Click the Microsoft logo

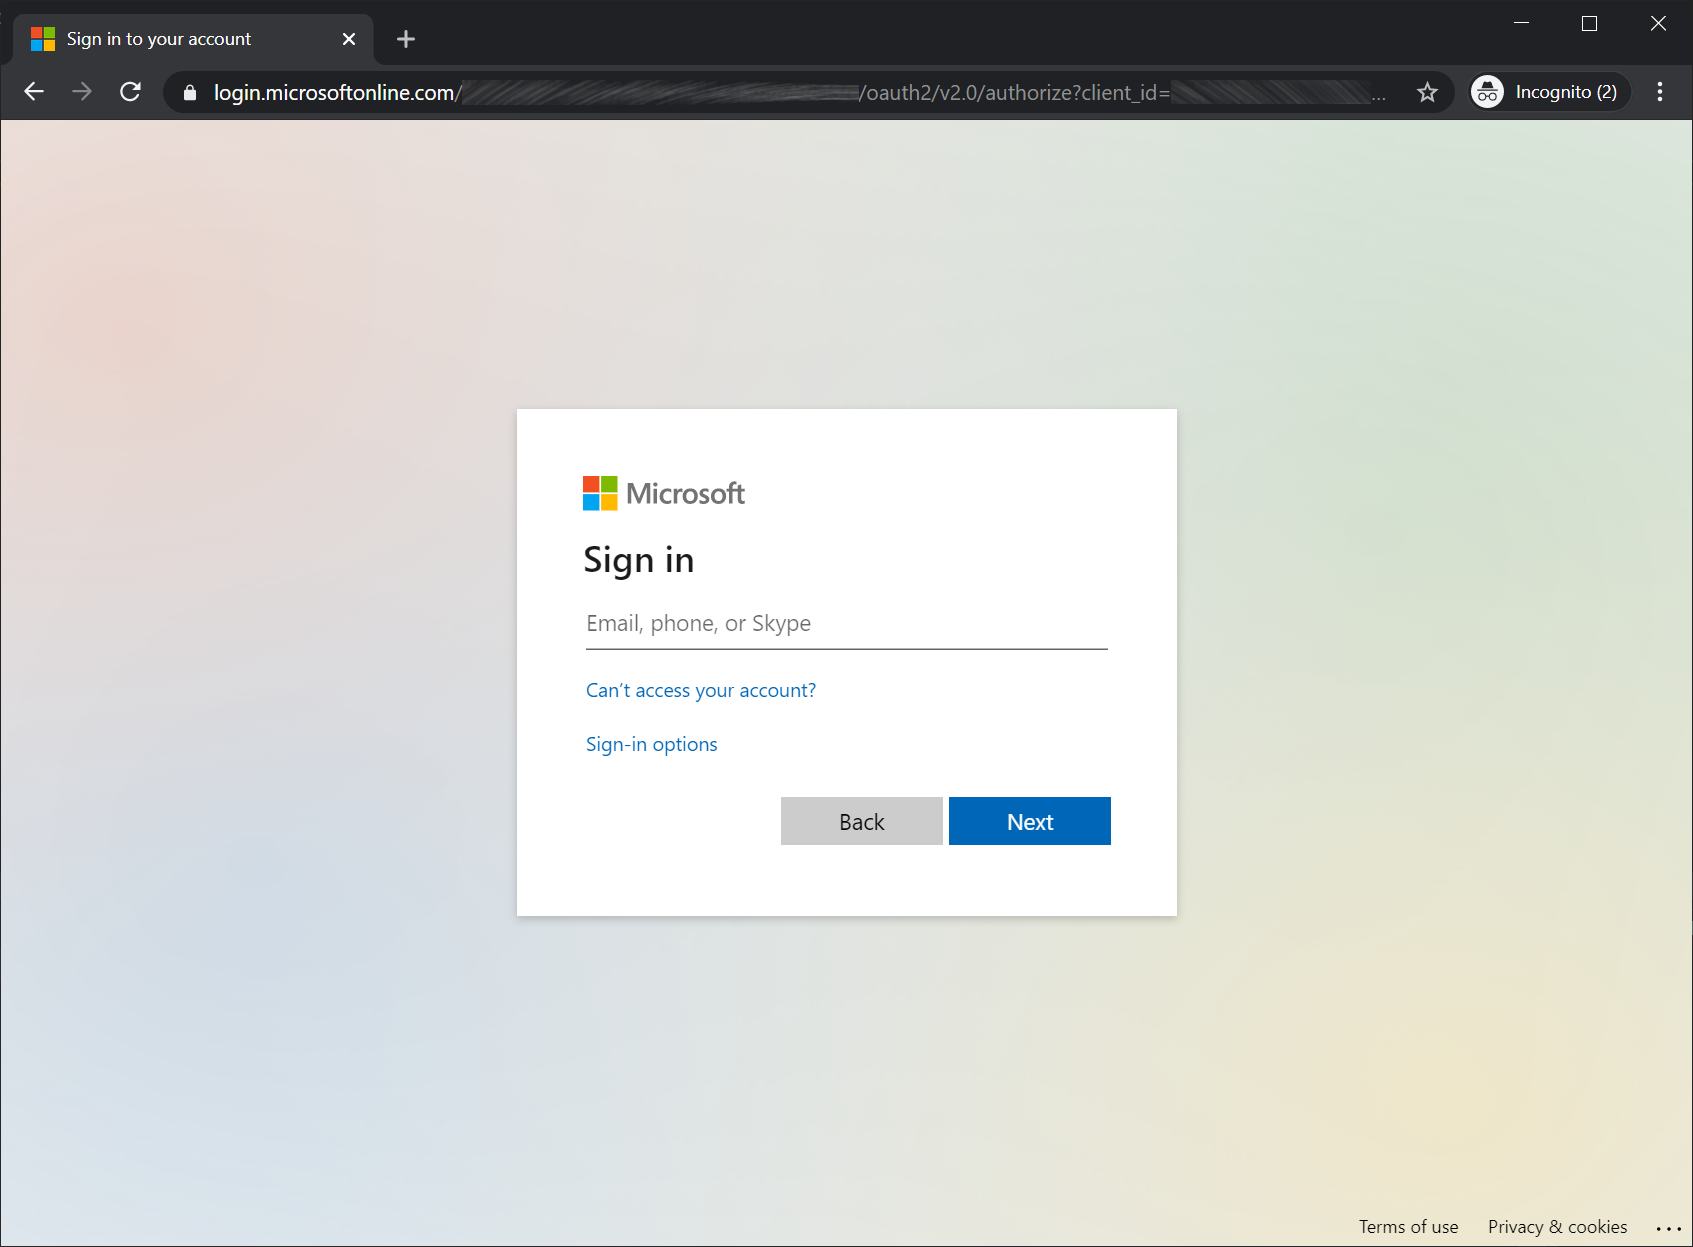664,493
